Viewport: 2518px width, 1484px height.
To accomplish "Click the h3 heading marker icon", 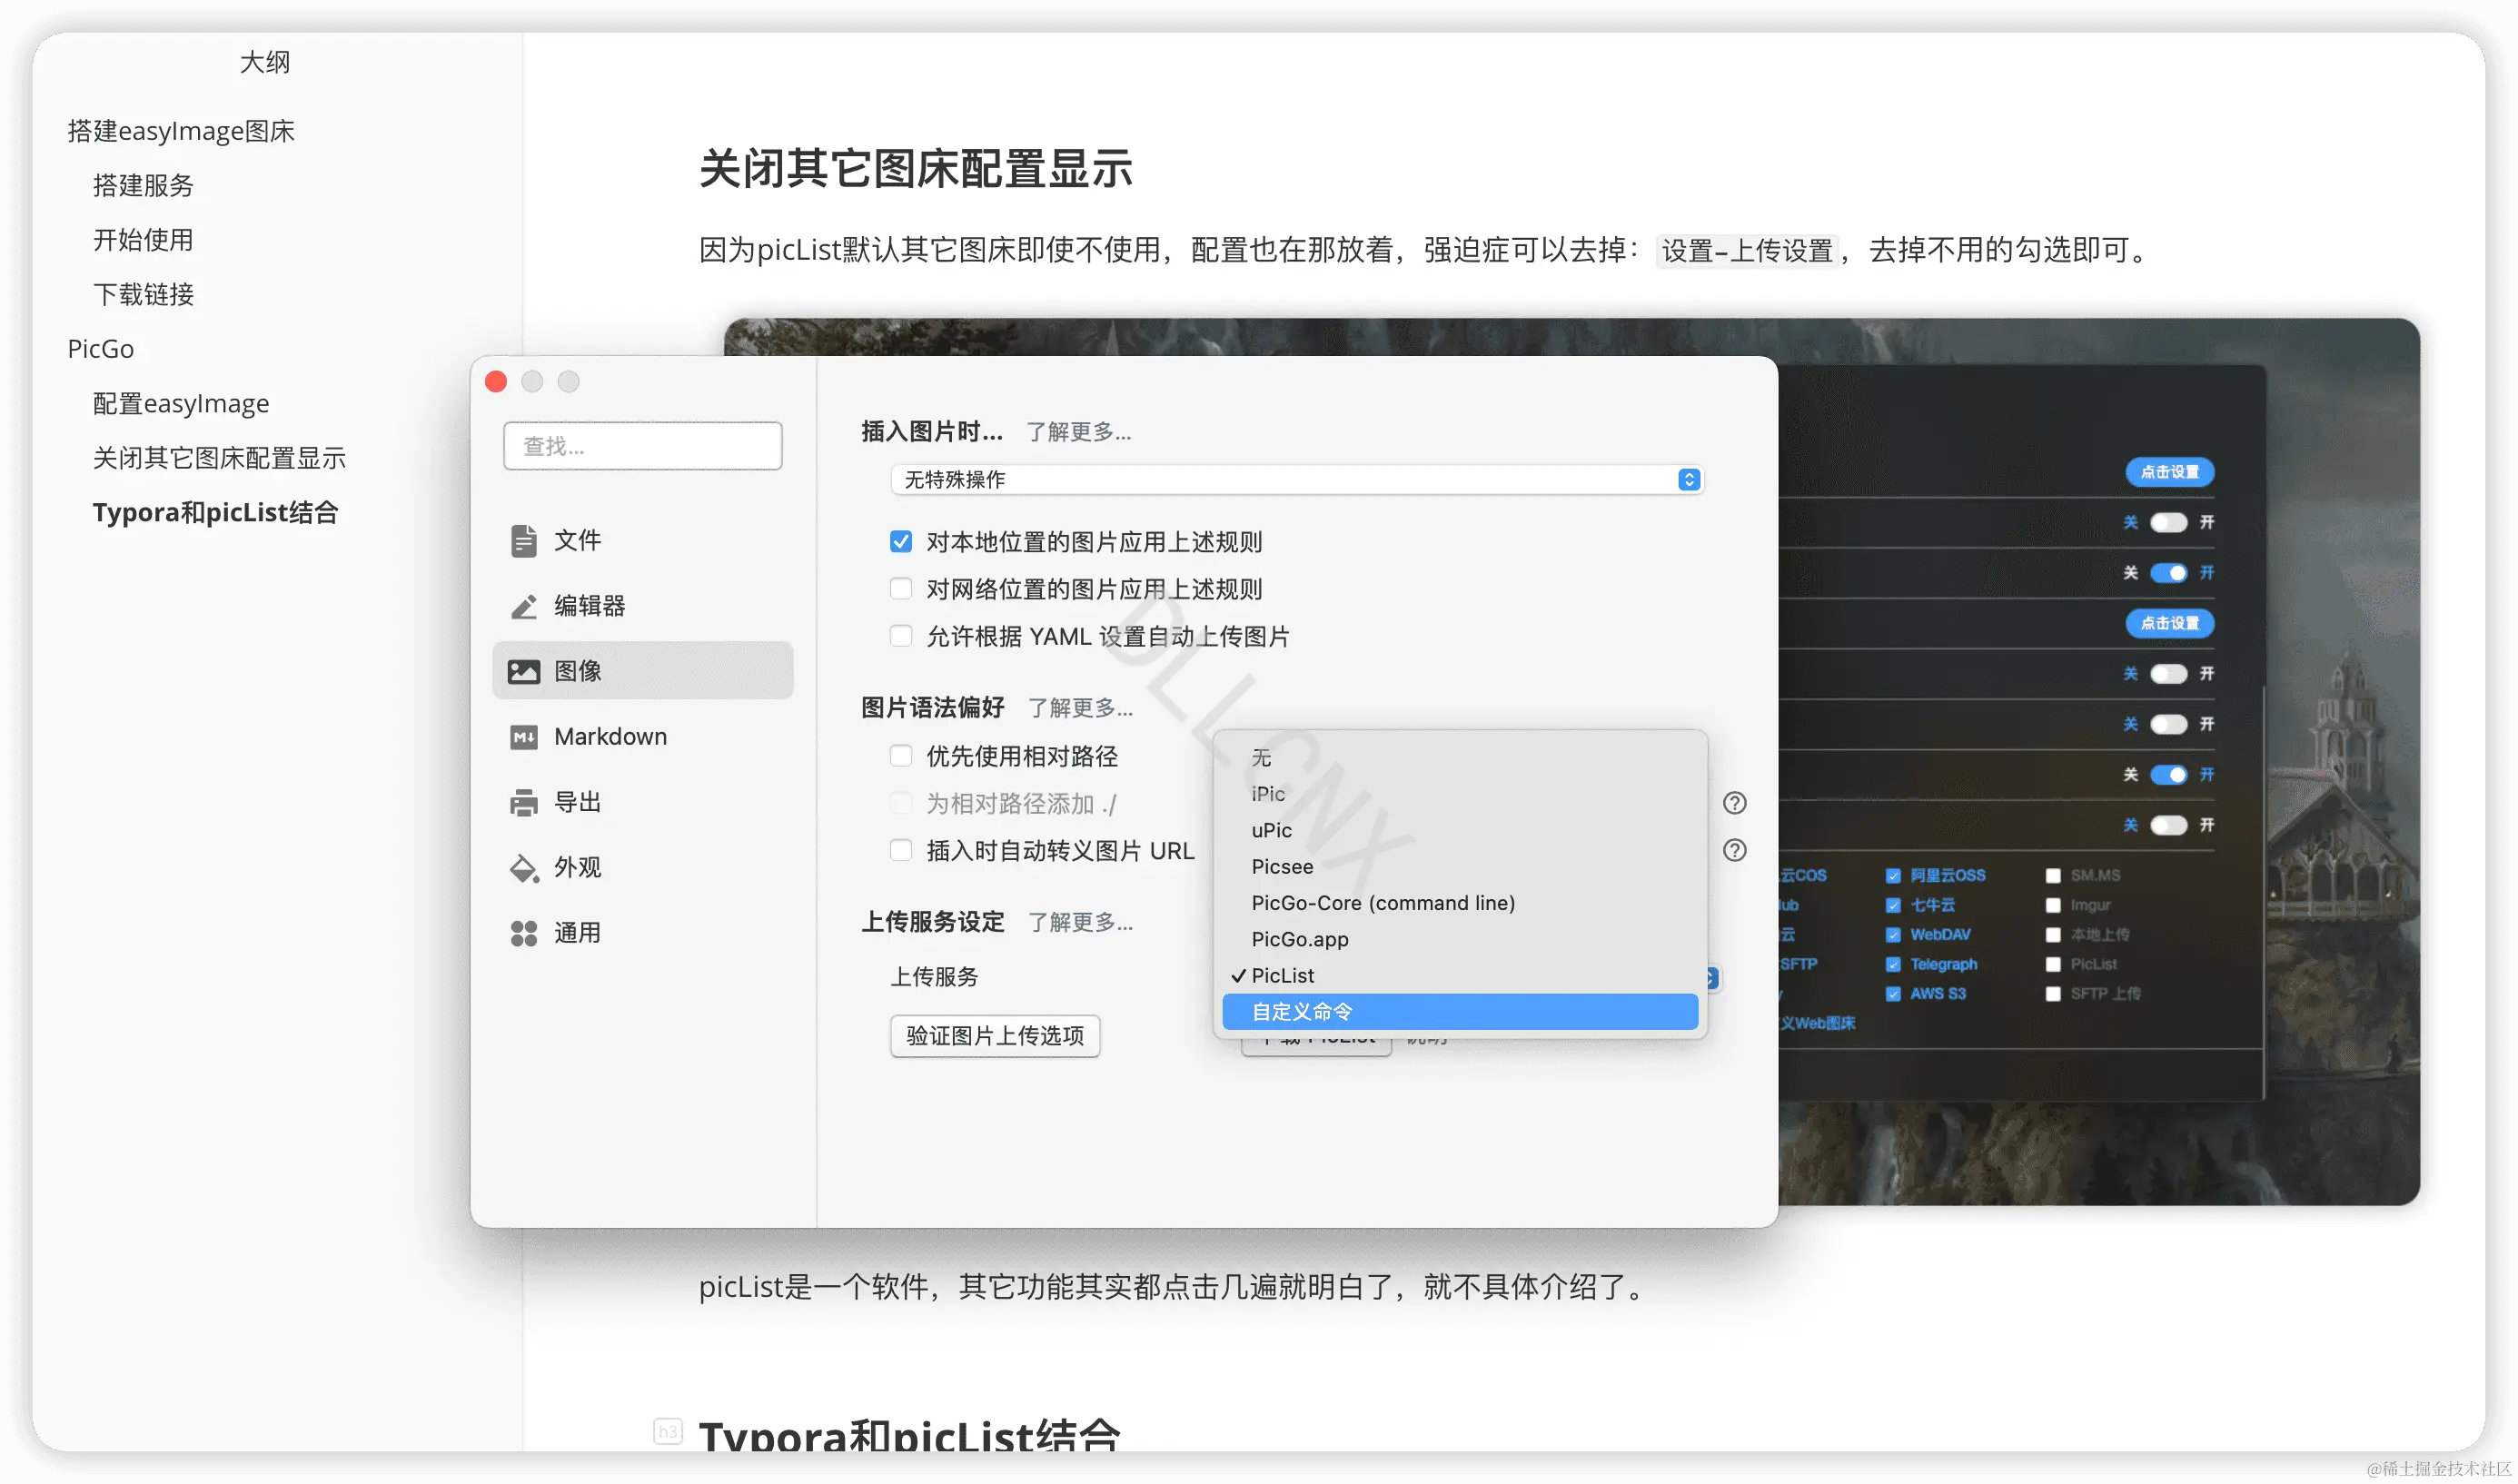I will 667,1431.
